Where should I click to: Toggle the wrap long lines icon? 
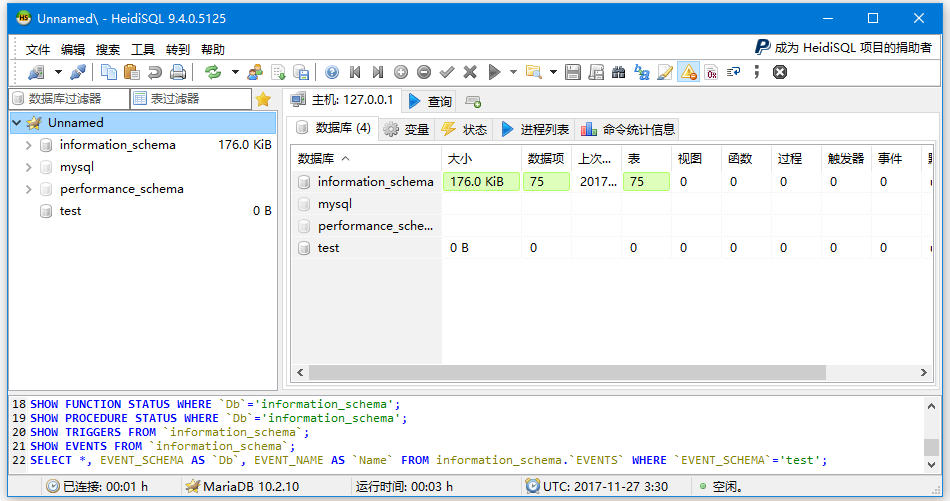click(x=733, y=72)
